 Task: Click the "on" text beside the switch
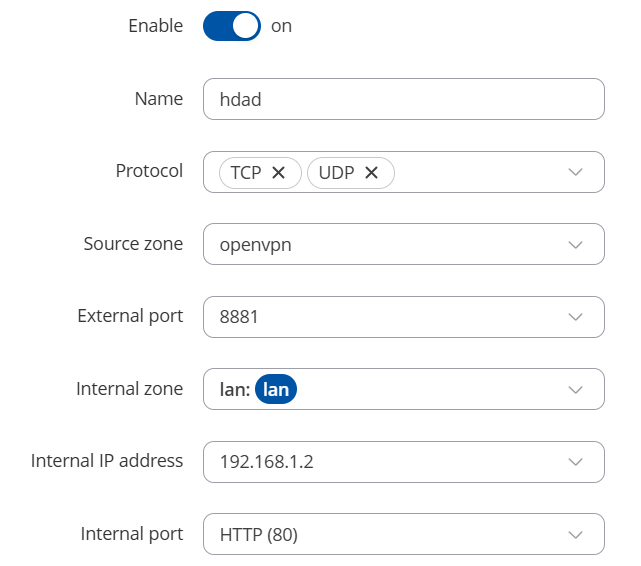281,26
